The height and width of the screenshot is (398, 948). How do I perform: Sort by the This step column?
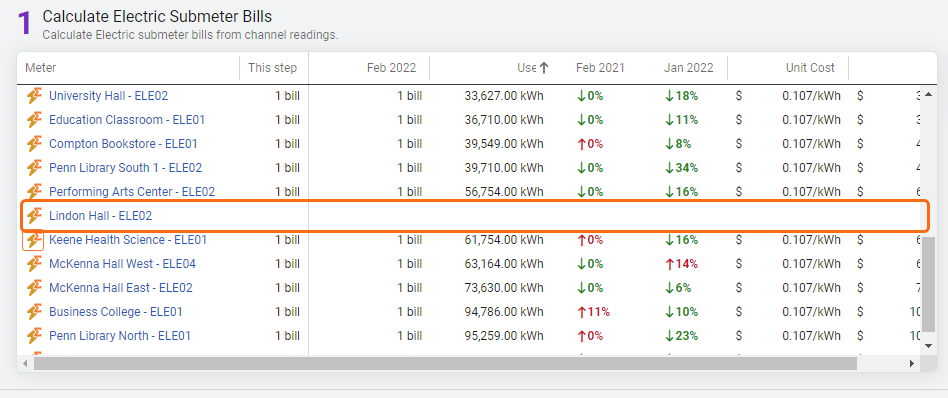(x=272, y=68)
